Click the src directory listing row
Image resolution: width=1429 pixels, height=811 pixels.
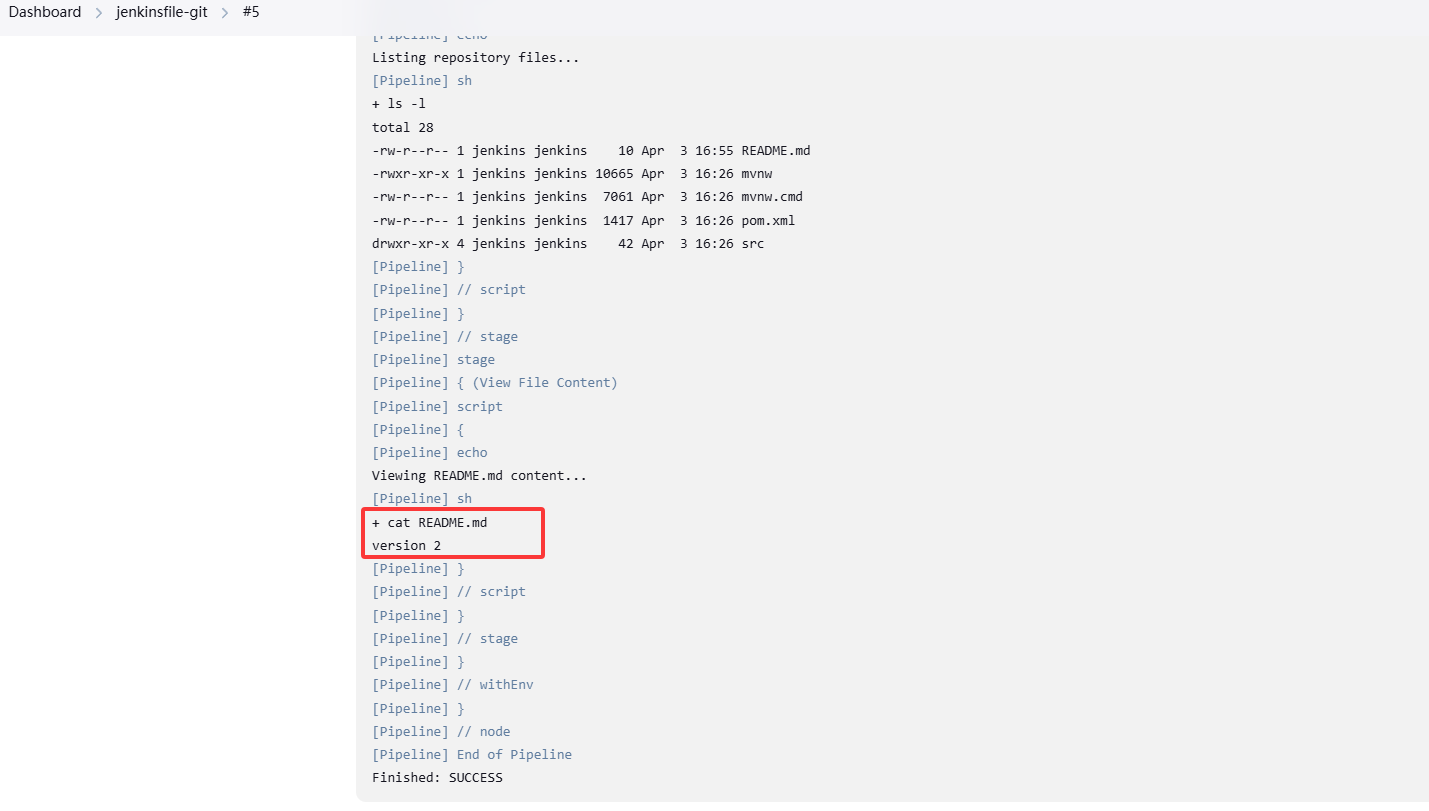(x=567, y=244)
